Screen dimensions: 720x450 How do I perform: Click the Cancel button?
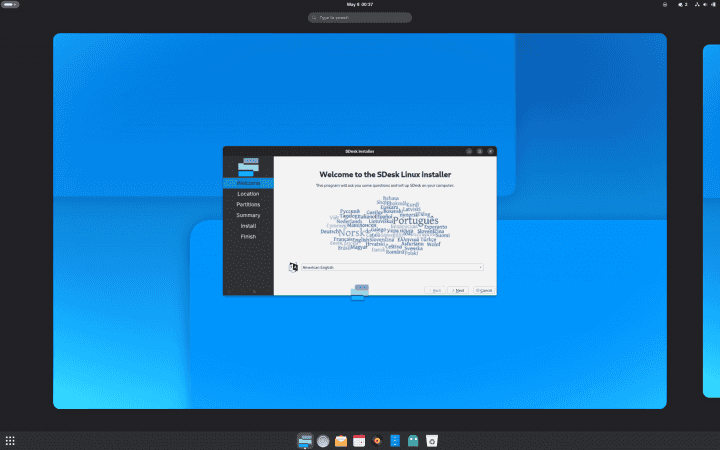pos(484,290)
